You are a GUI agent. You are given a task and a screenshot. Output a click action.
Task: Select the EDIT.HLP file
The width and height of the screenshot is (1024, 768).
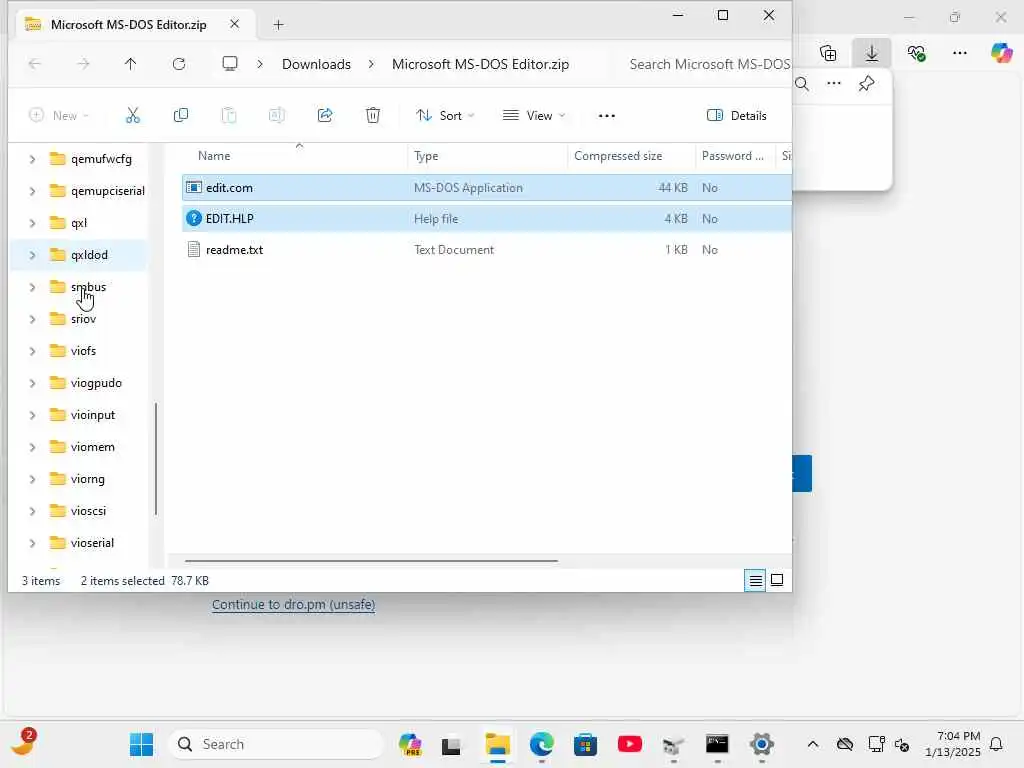487,218
